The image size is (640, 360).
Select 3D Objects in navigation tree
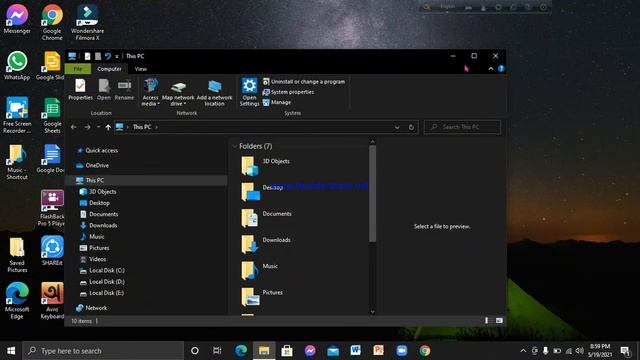(x=102, y=191)
